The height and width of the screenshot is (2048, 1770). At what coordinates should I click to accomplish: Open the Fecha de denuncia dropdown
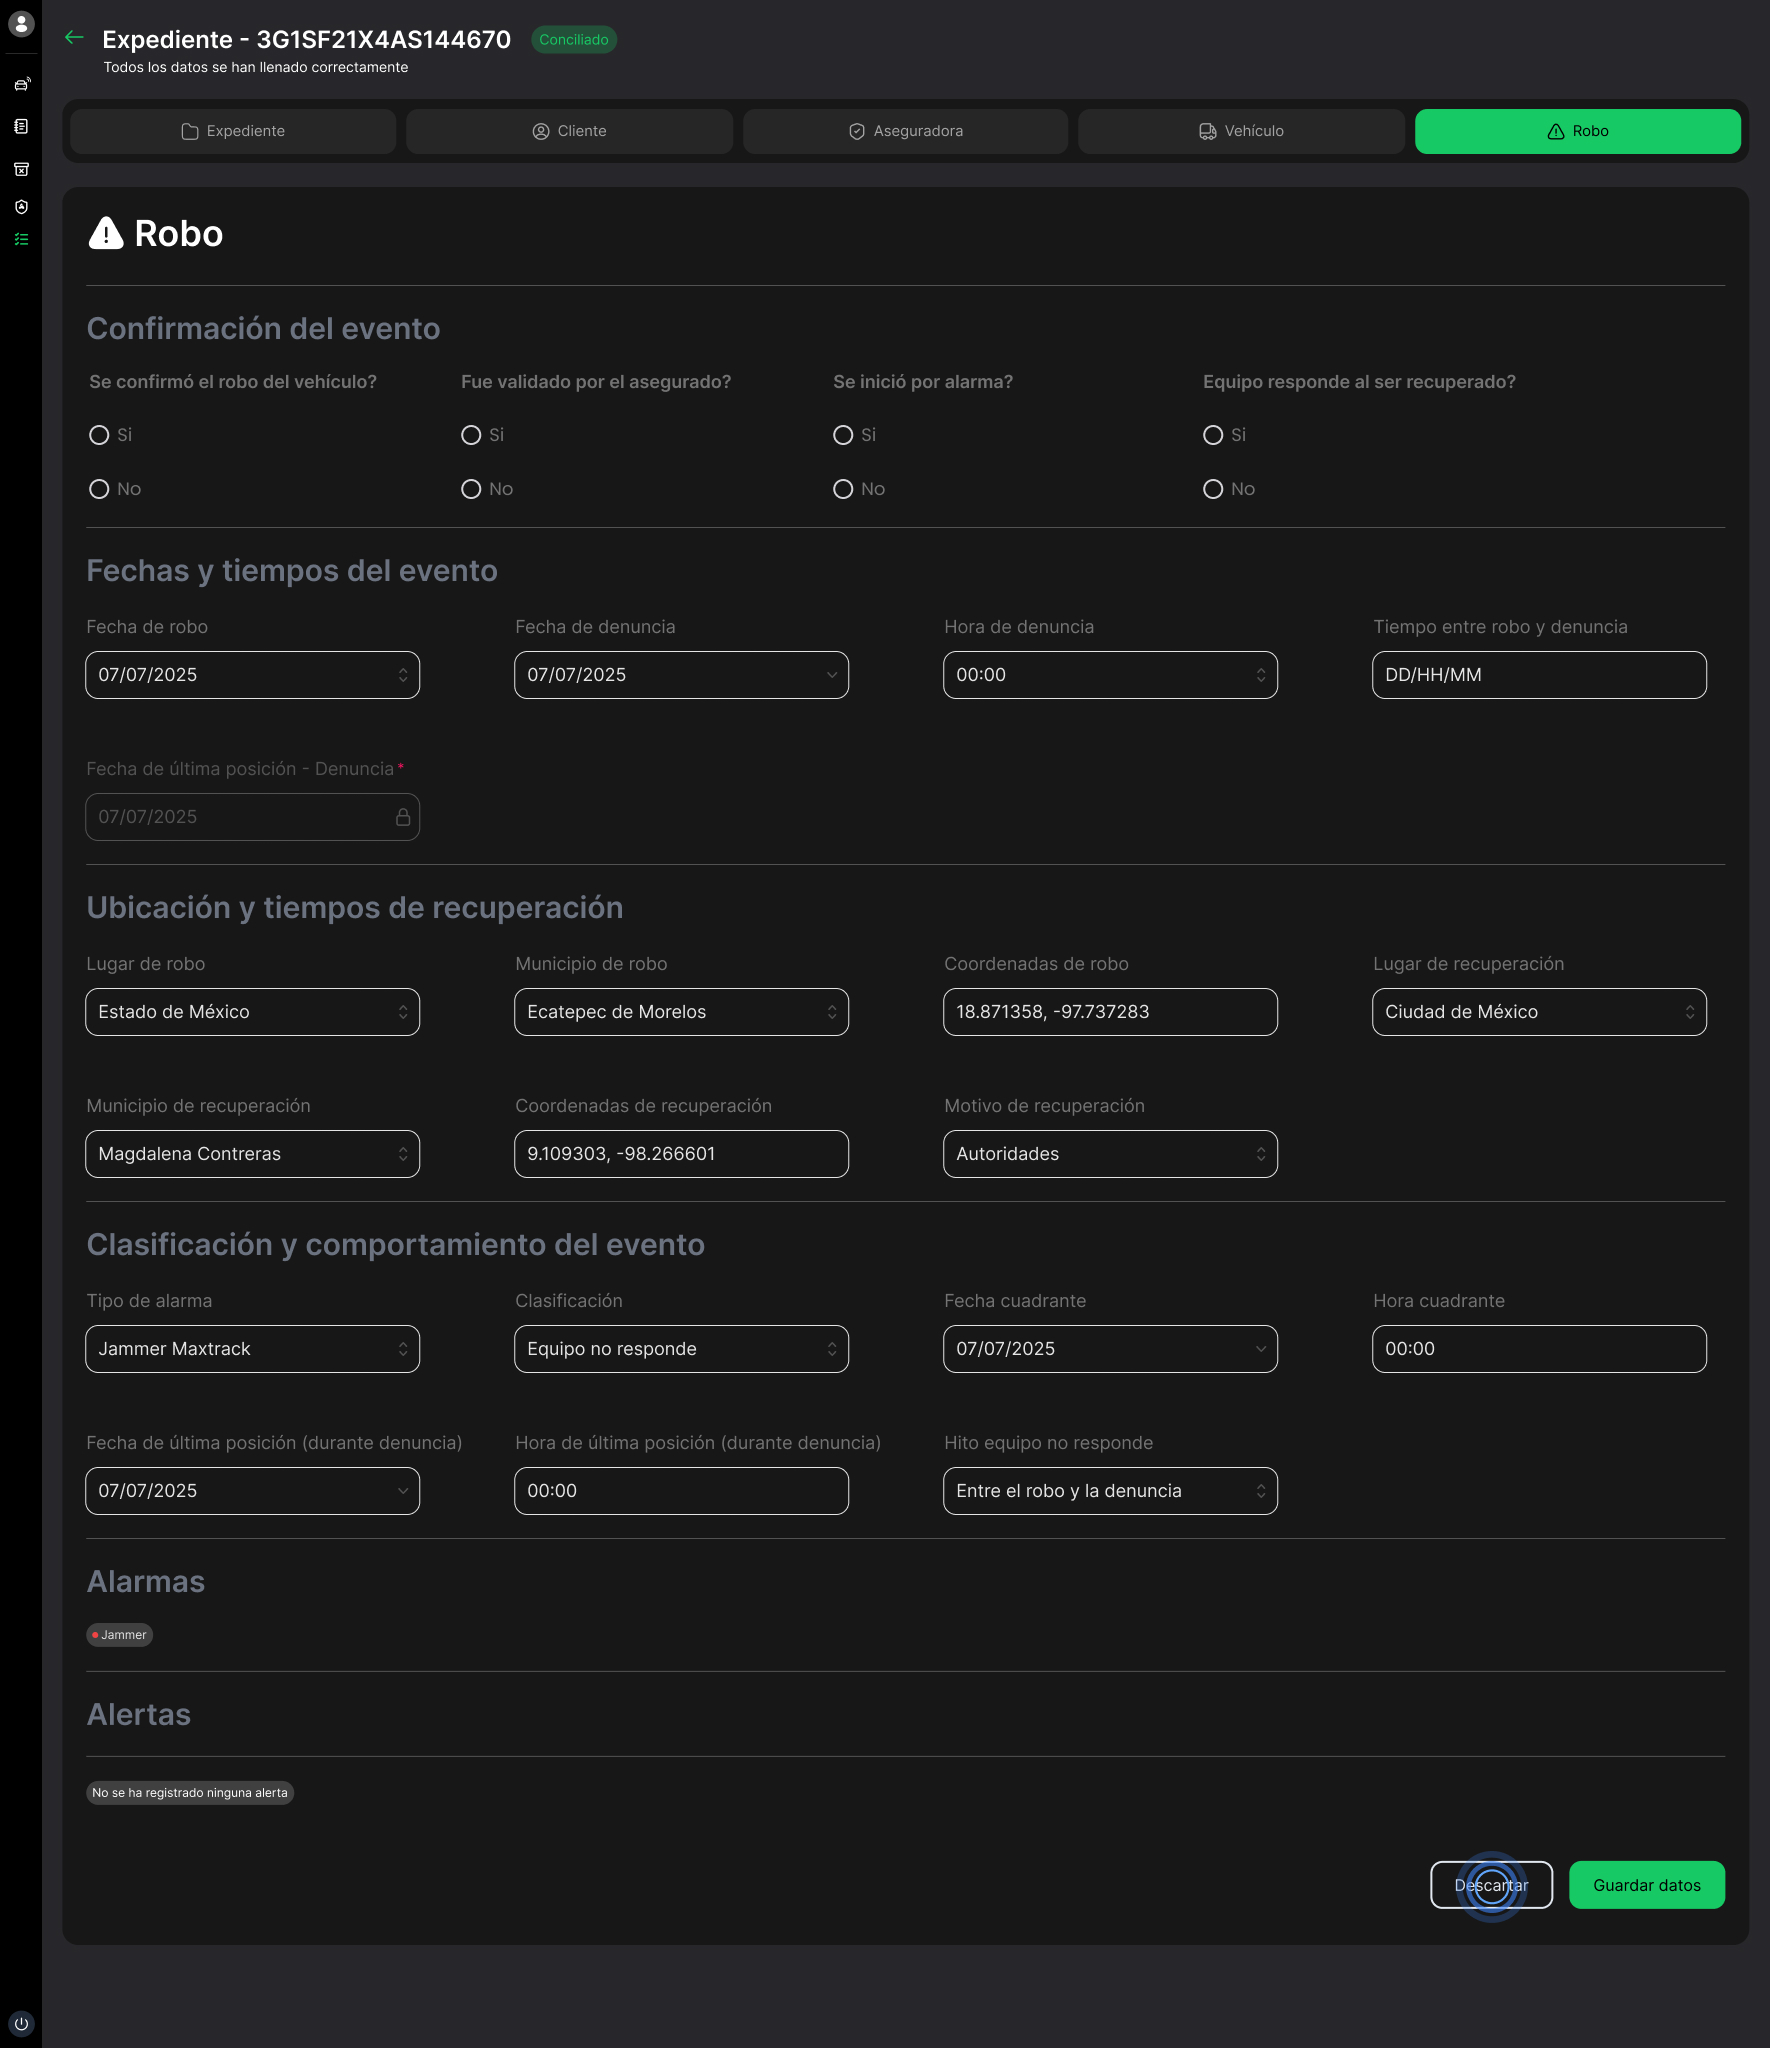pyautogui.click(x=681, y=675)
